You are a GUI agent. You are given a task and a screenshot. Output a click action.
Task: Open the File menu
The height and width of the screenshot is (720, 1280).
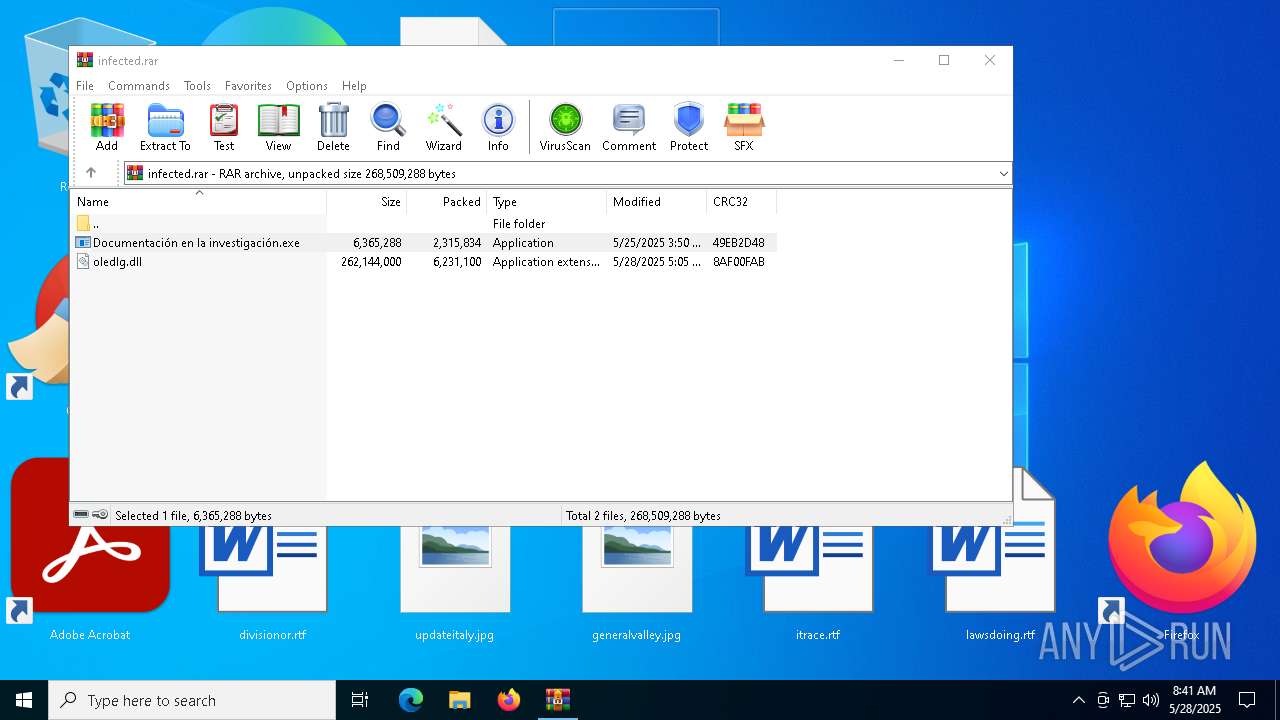click(x=85, y=86)
